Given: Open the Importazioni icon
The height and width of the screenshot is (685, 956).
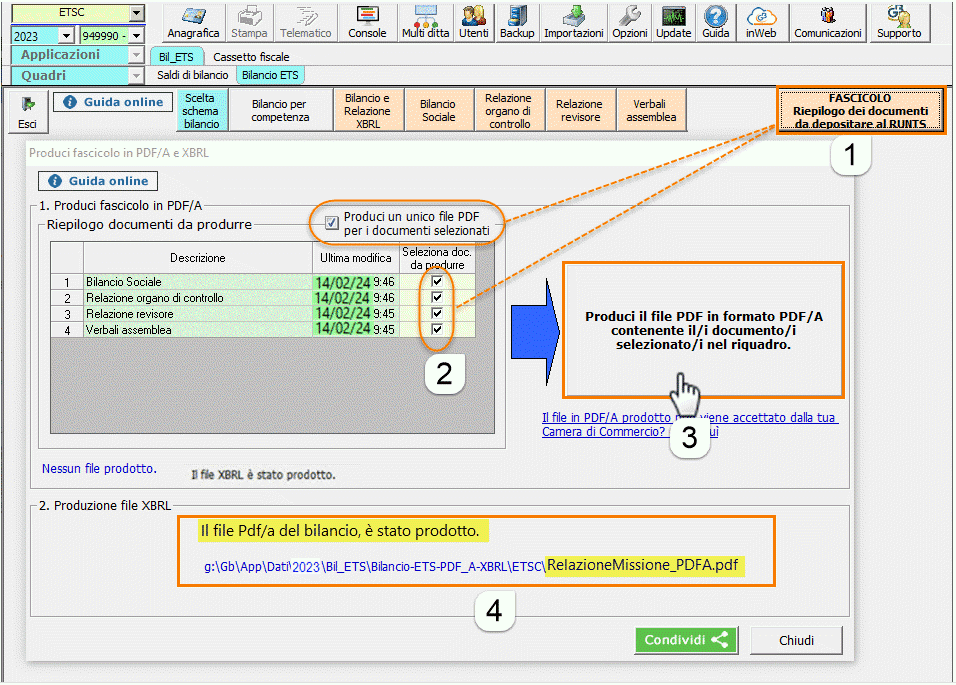Looking at the screenshot, I should tap(574, 23).
